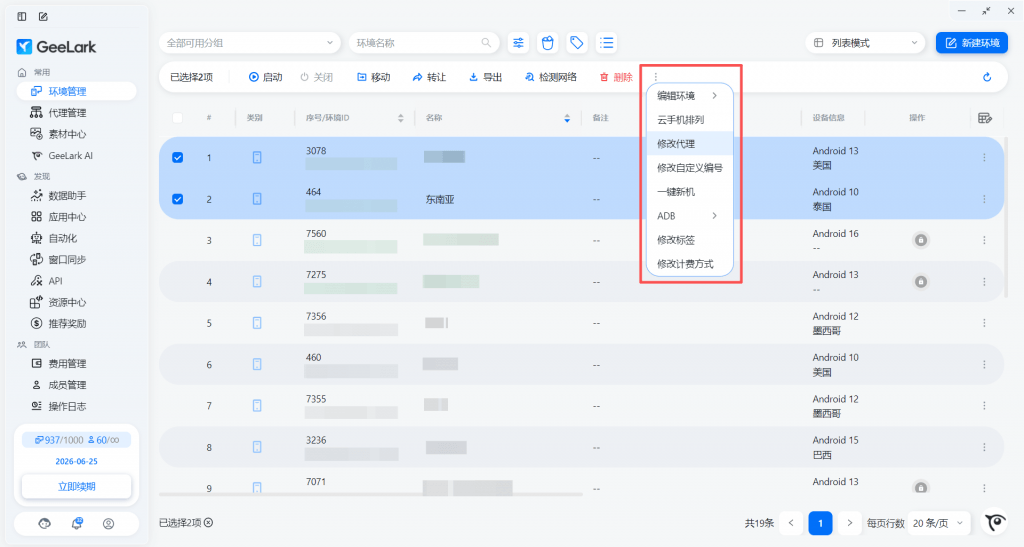Image resolution: width=1024 pixels, height=547 pixels.
Task: Click the tag icon in top toolbar
Action: click(x=576, y=43)
